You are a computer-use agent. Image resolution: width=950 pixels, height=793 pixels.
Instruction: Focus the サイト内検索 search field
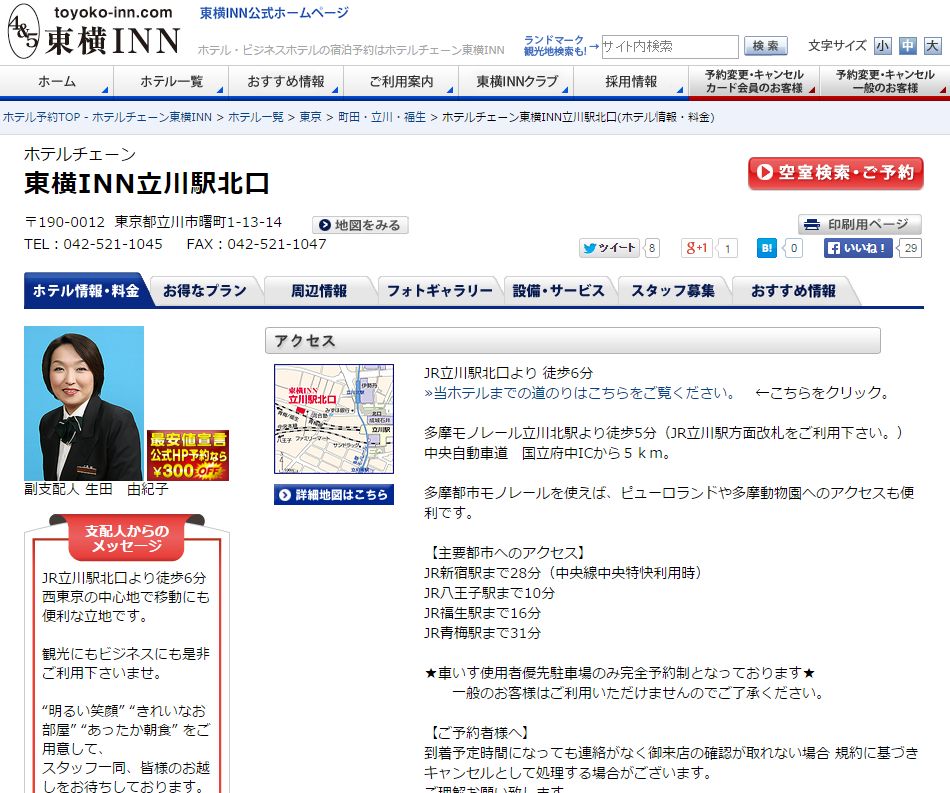click(669, 47)
